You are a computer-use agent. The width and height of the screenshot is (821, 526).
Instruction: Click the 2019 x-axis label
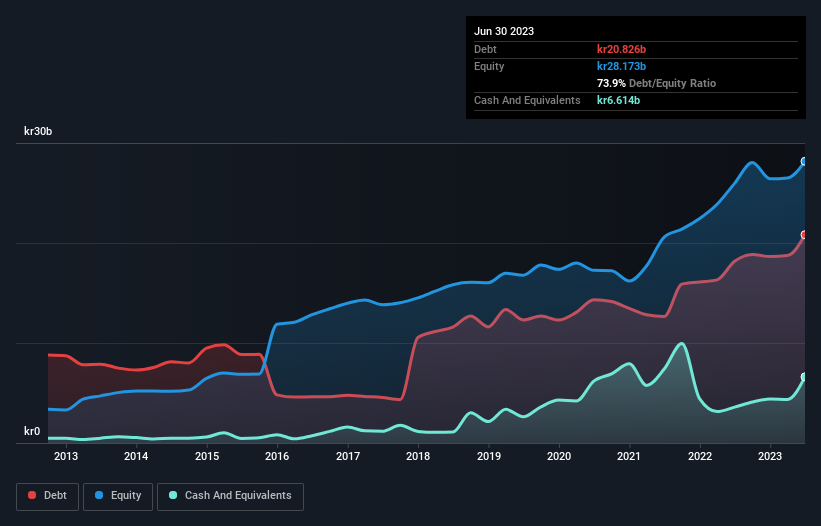tap(489, 456)
